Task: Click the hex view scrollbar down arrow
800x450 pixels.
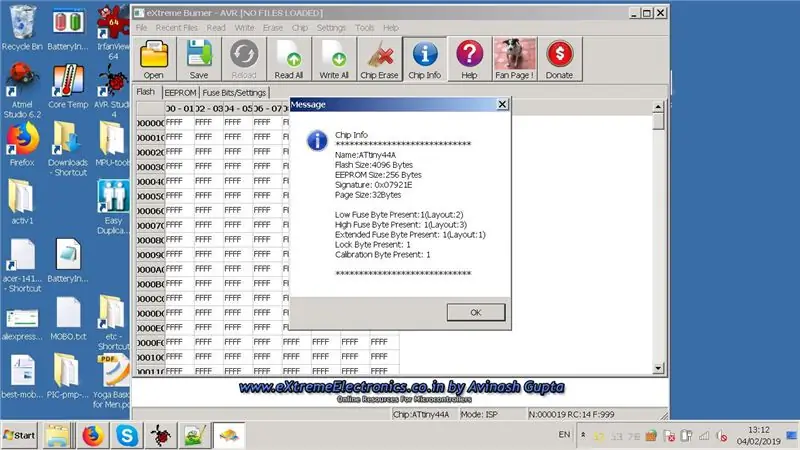Action: tap(658, 368)
